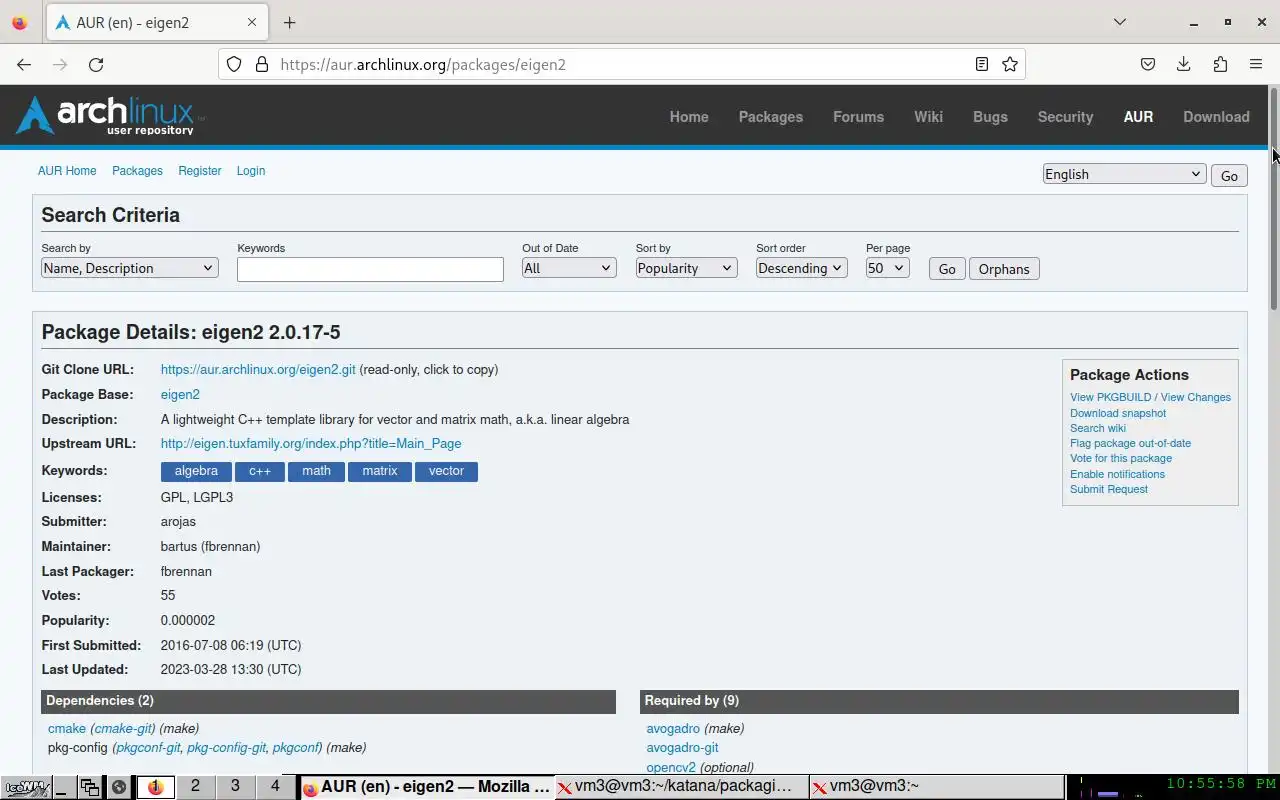1280x800 pixels.
Task: Open the Sort order Descending dropdown
Action: coord(801,268)
